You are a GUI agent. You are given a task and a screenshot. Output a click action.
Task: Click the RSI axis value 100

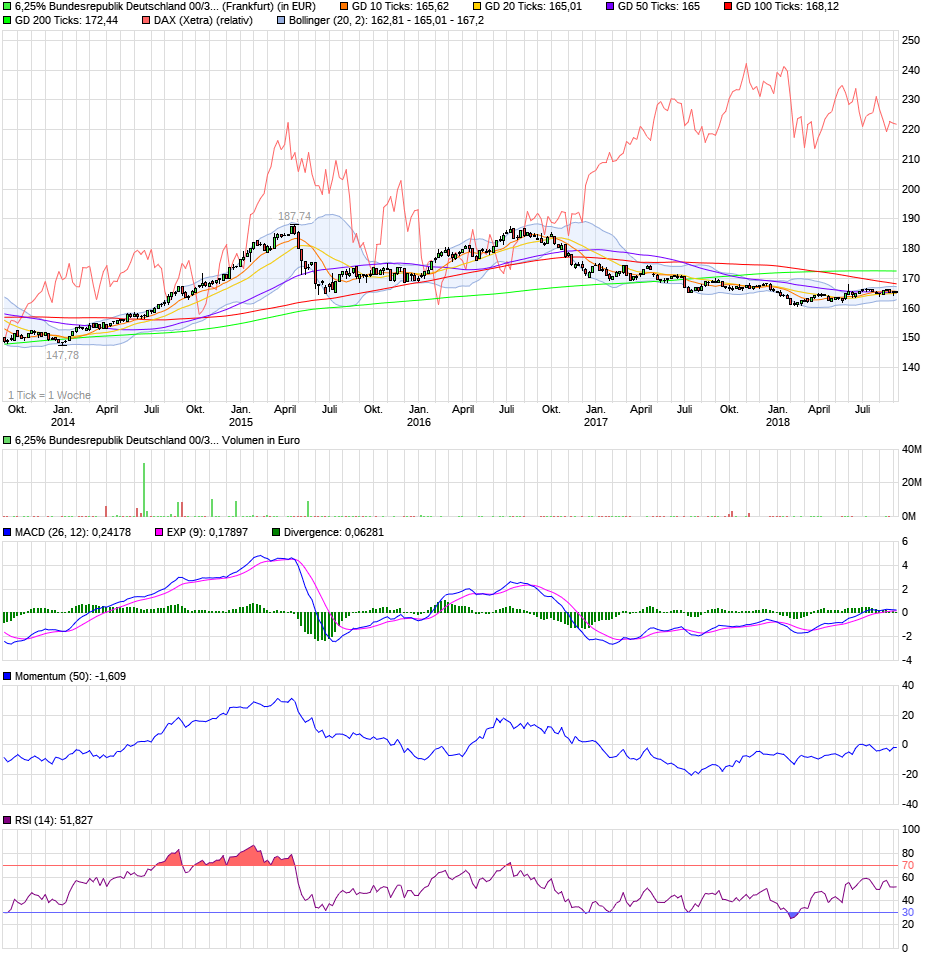(911, 830)
